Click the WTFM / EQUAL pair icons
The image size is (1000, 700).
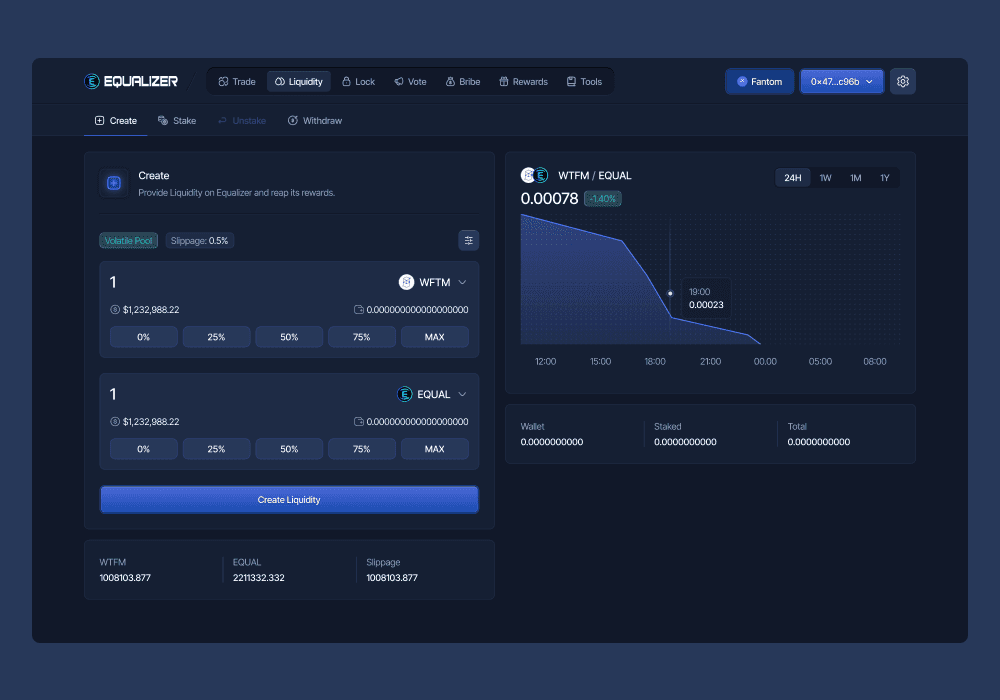[534, 175]
